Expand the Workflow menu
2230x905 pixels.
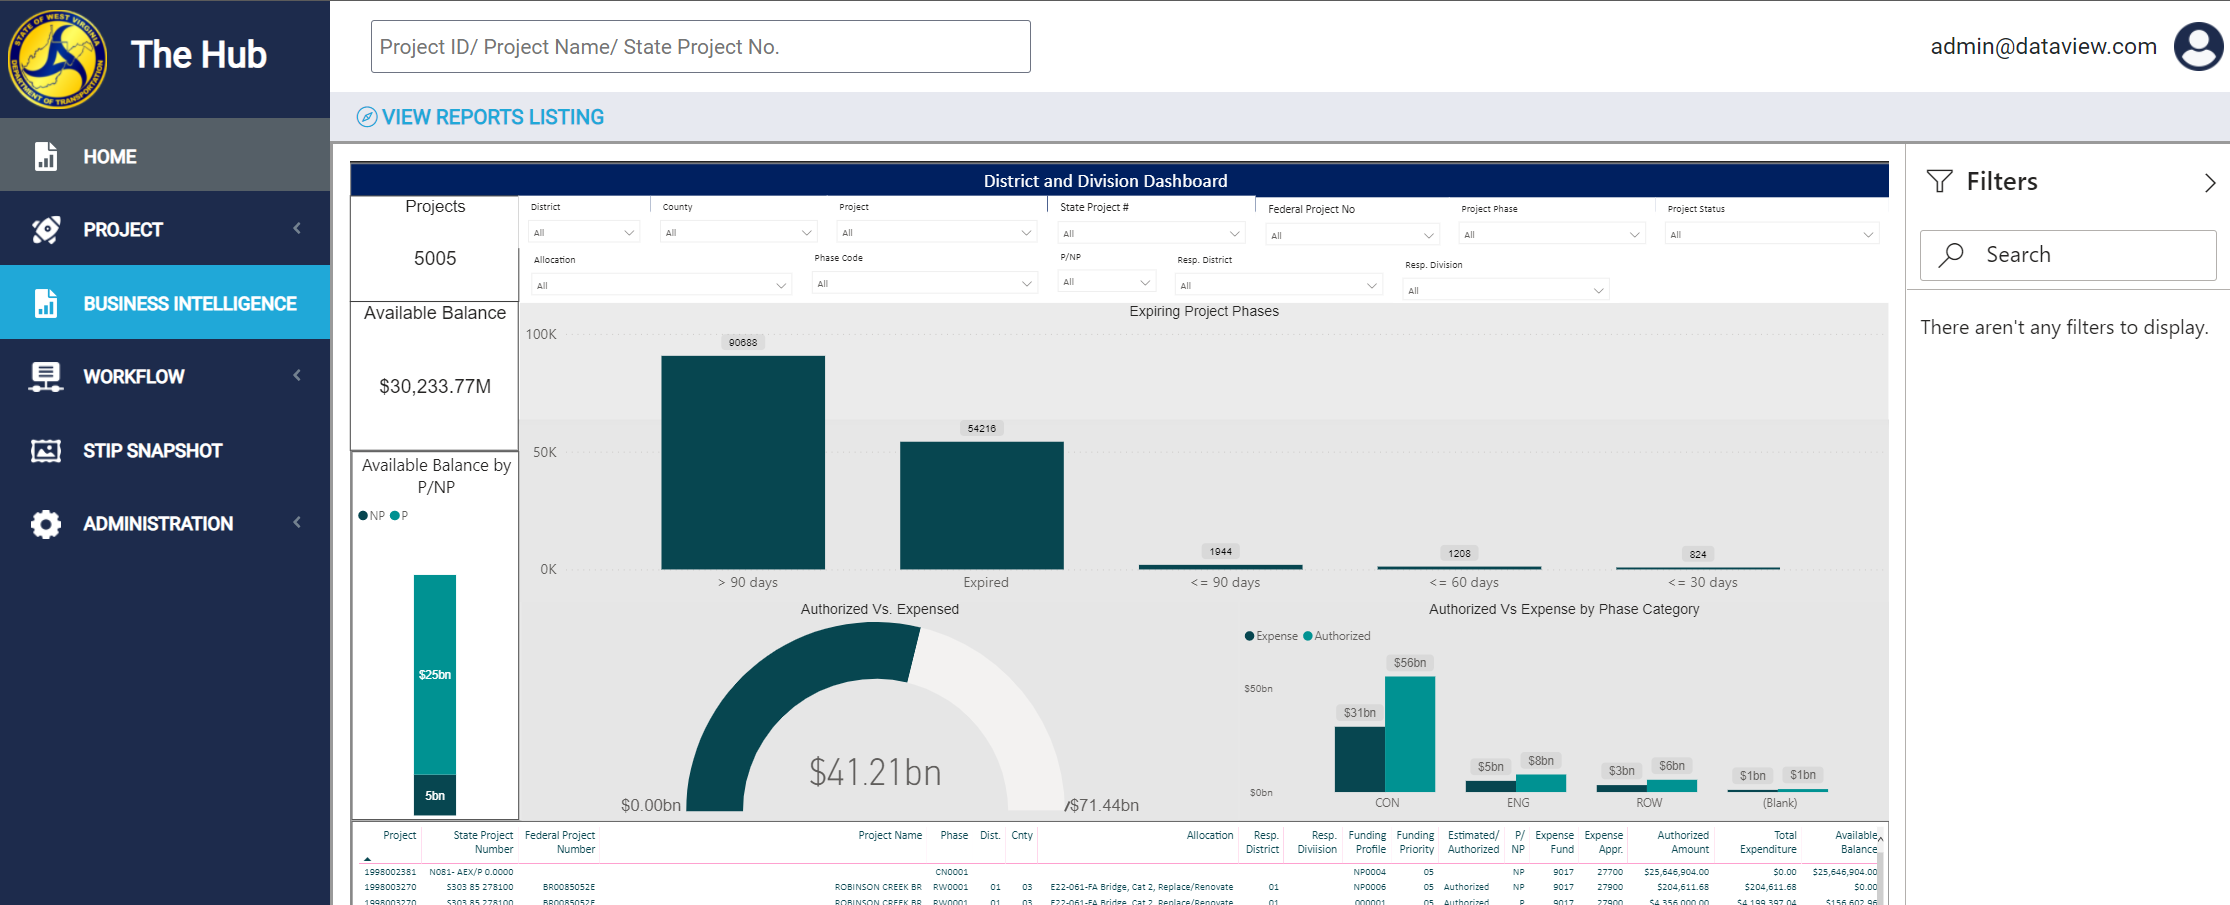tap(297, 376)
